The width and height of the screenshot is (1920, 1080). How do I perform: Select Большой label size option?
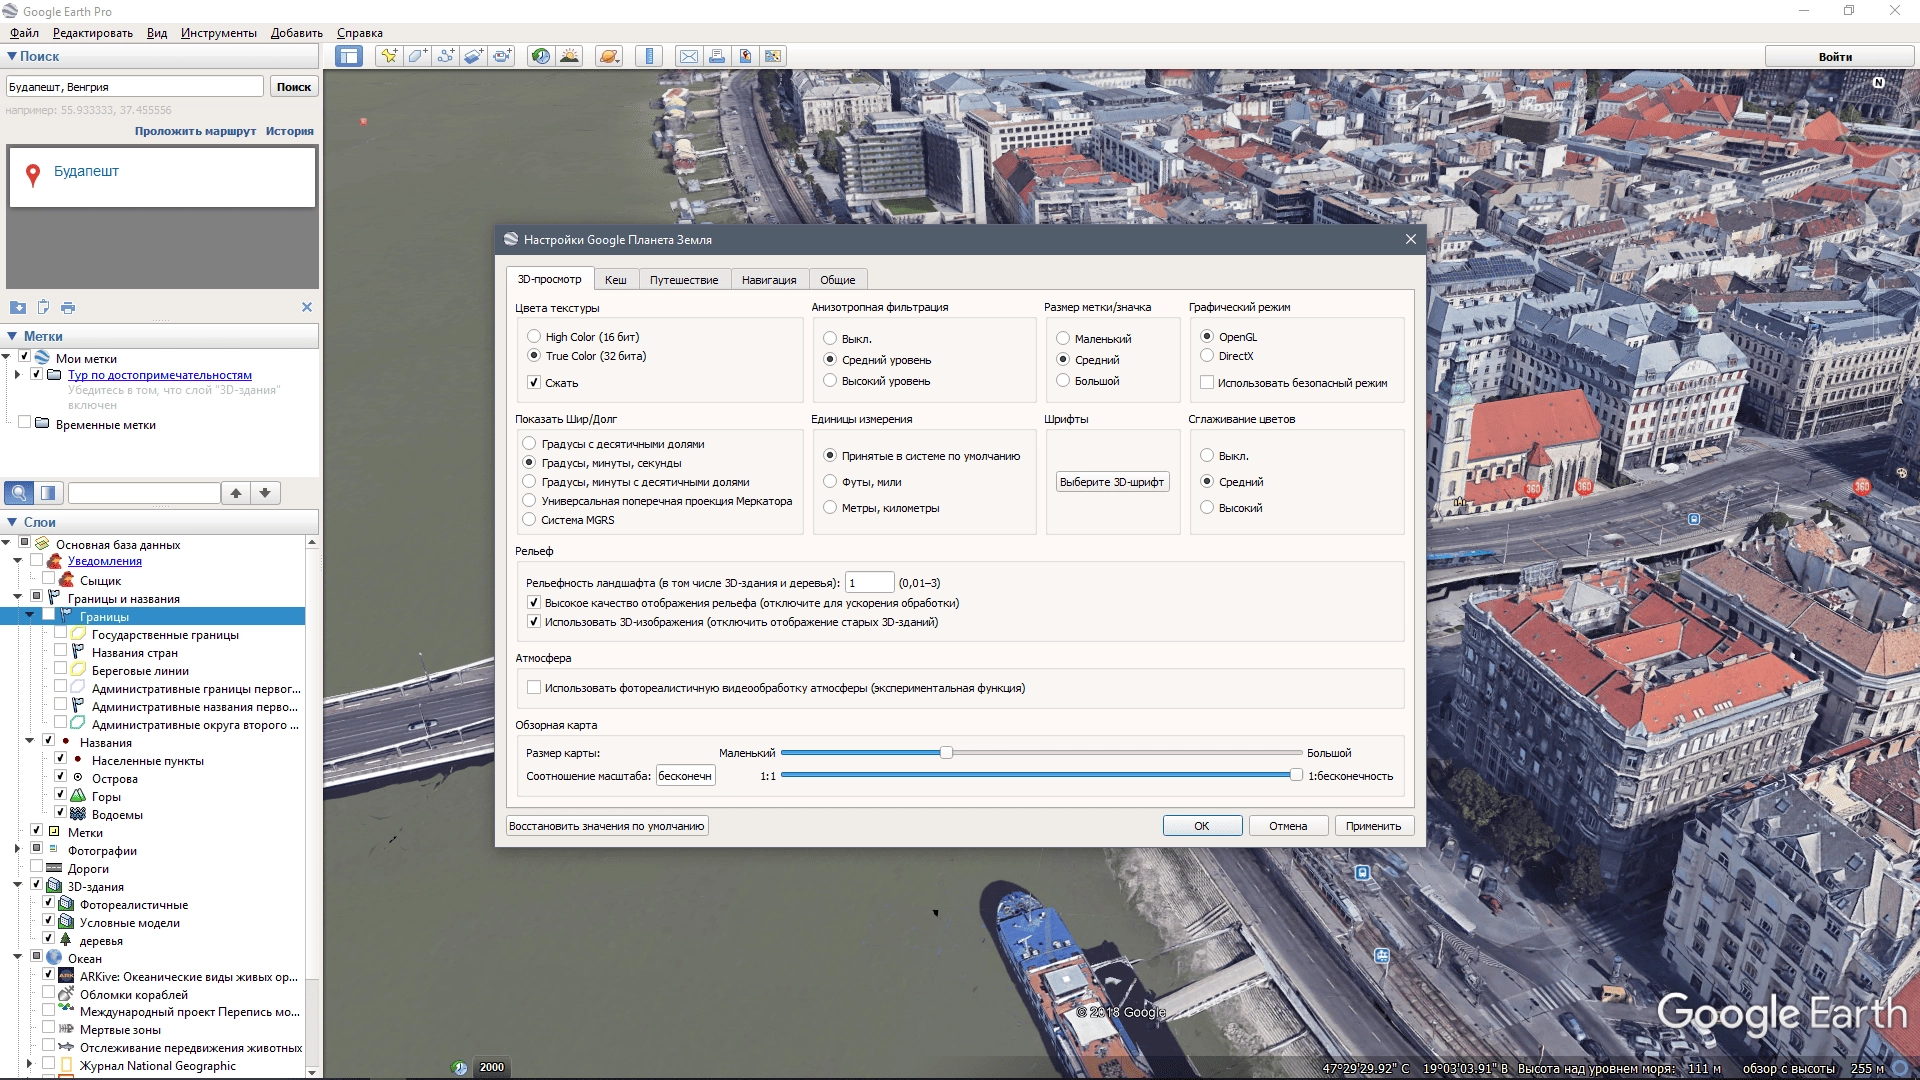1063,381
